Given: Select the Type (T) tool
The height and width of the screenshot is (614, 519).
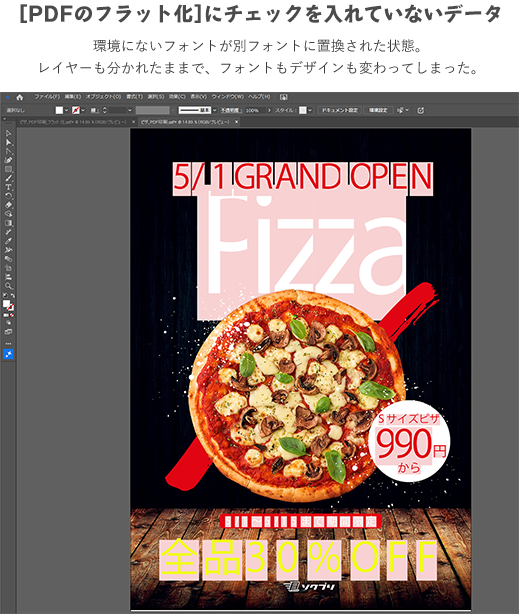Looking at the screenshot, I should point(8,187).
